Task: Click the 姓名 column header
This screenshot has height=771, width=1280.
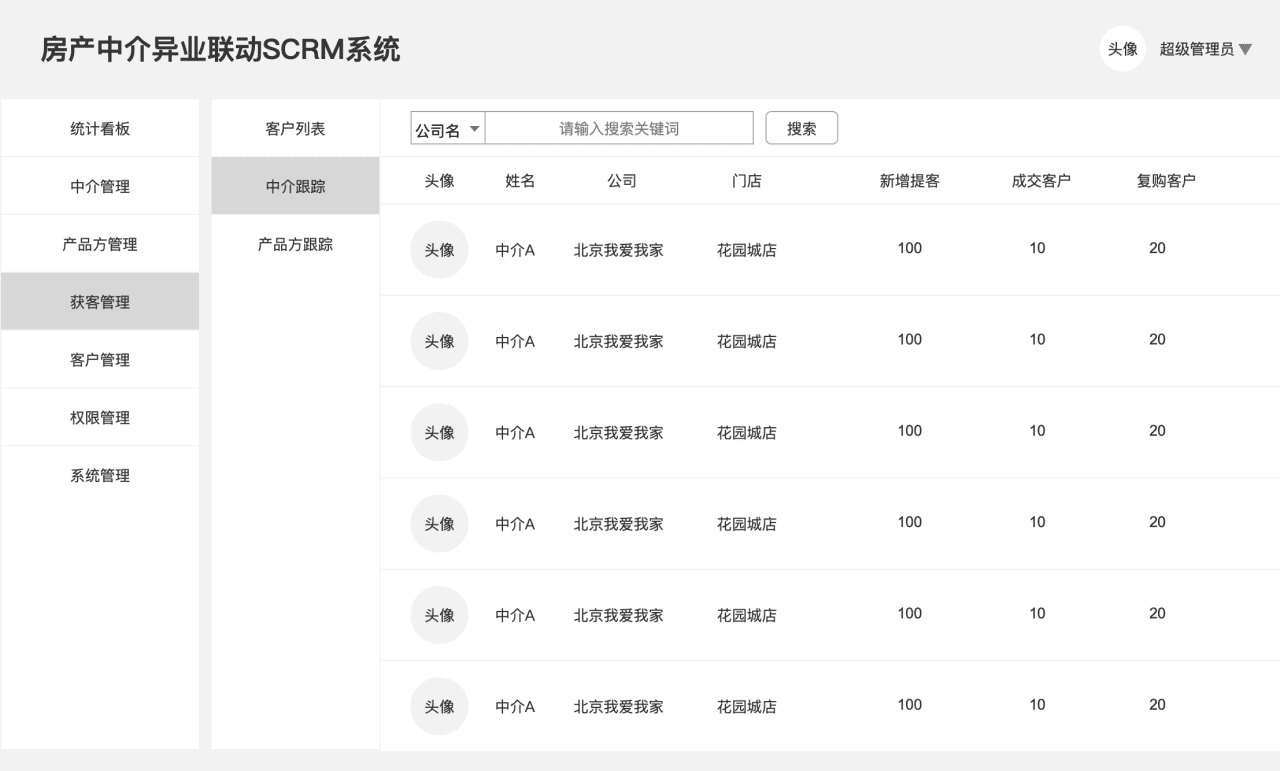Action: click(x=520, y=181)
